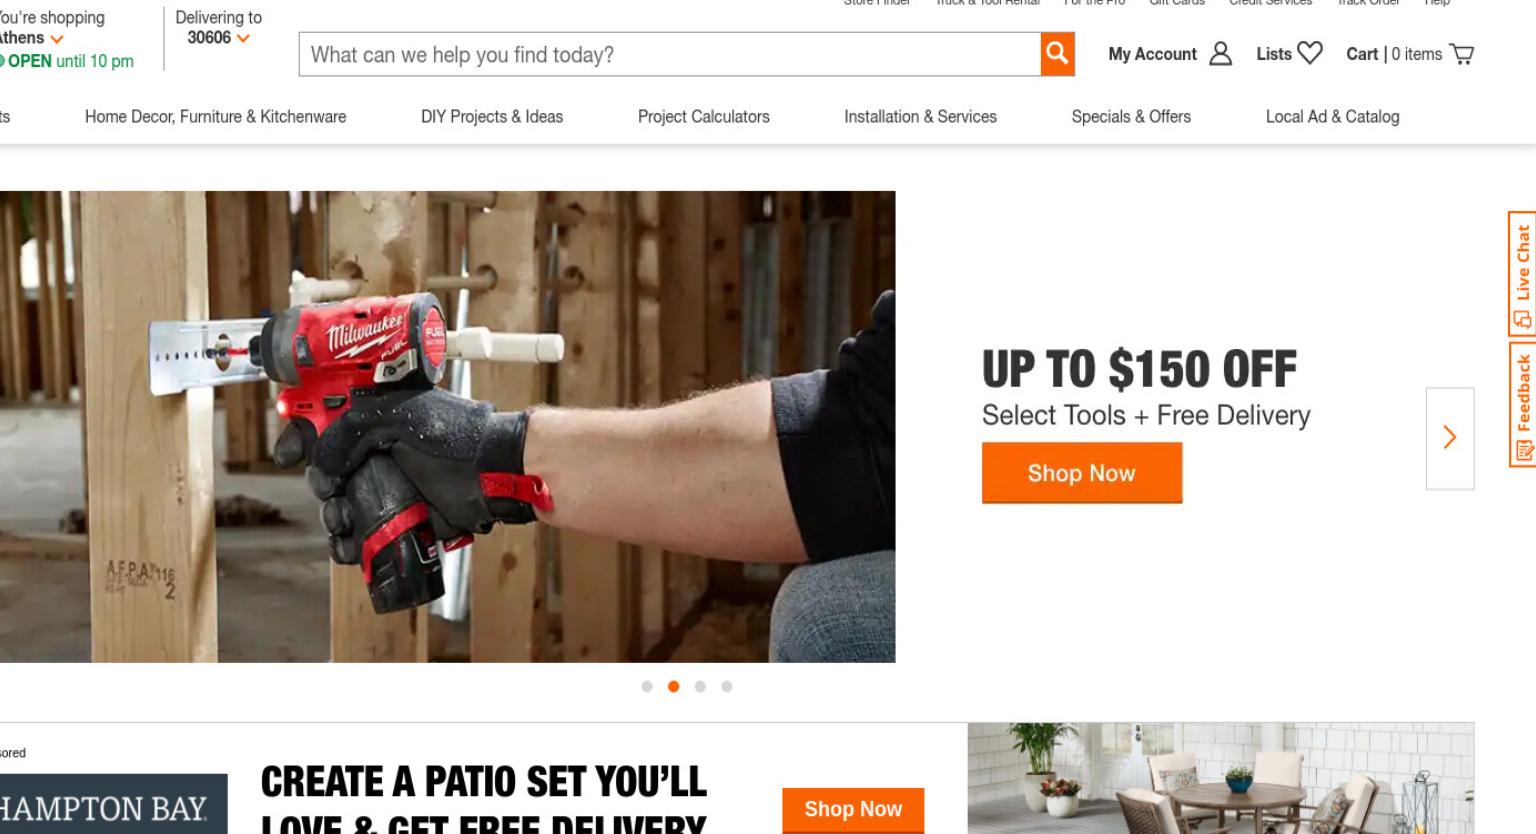The width and height of the screenshot is (1536, 834).
Task: Select fourth carousel dot
Action: click(x=727, y=686)
